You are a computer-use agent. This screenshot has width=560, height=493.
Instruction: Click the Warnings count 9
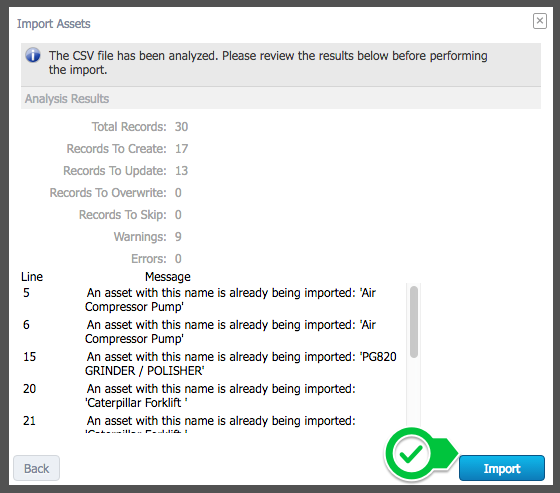pos(178,236)
